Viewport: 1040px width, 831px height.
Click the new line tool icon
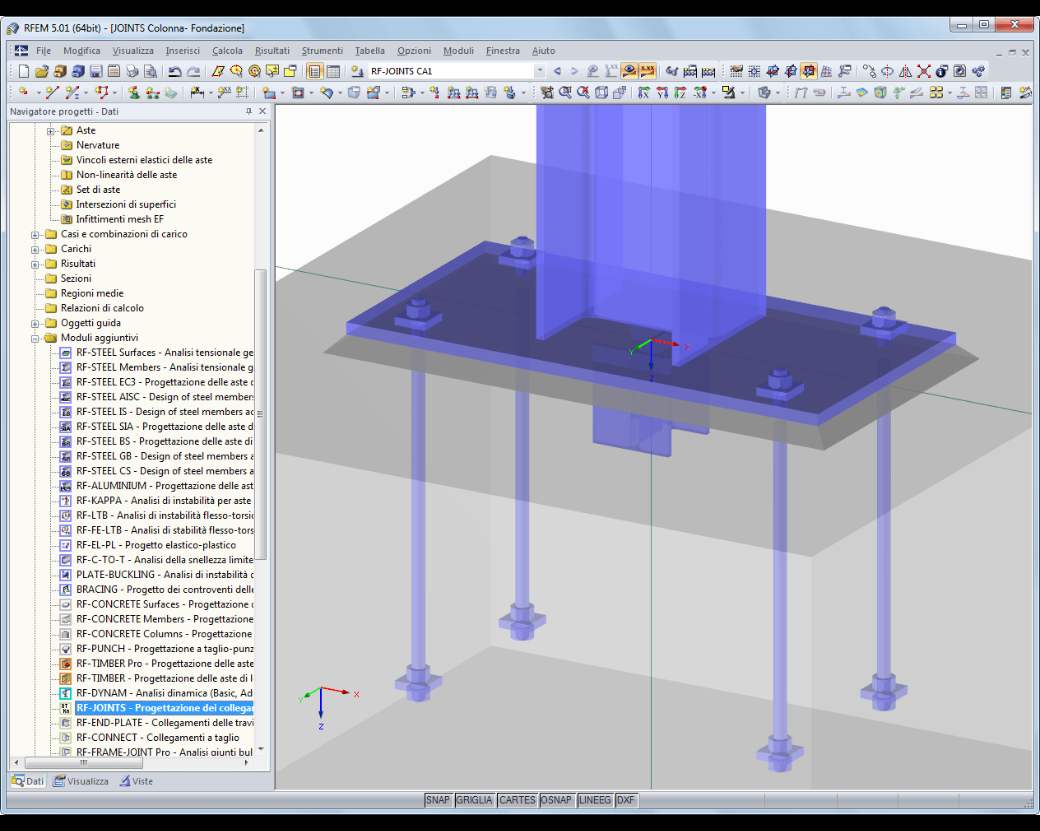click(x=52, y=92)
